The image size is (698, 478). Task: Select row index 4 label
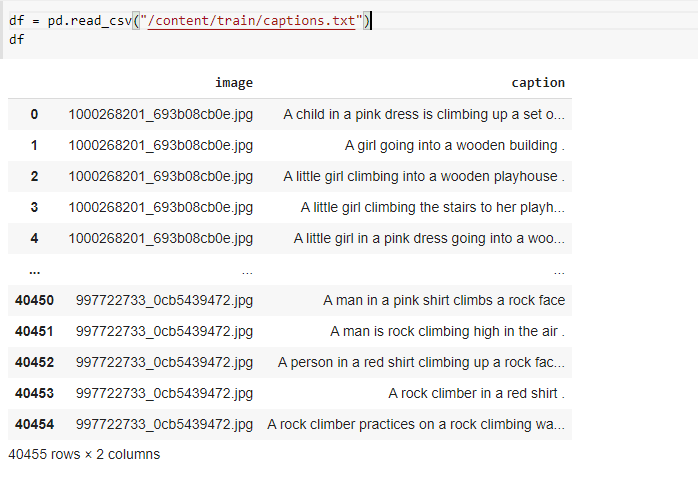click(34, 239)
